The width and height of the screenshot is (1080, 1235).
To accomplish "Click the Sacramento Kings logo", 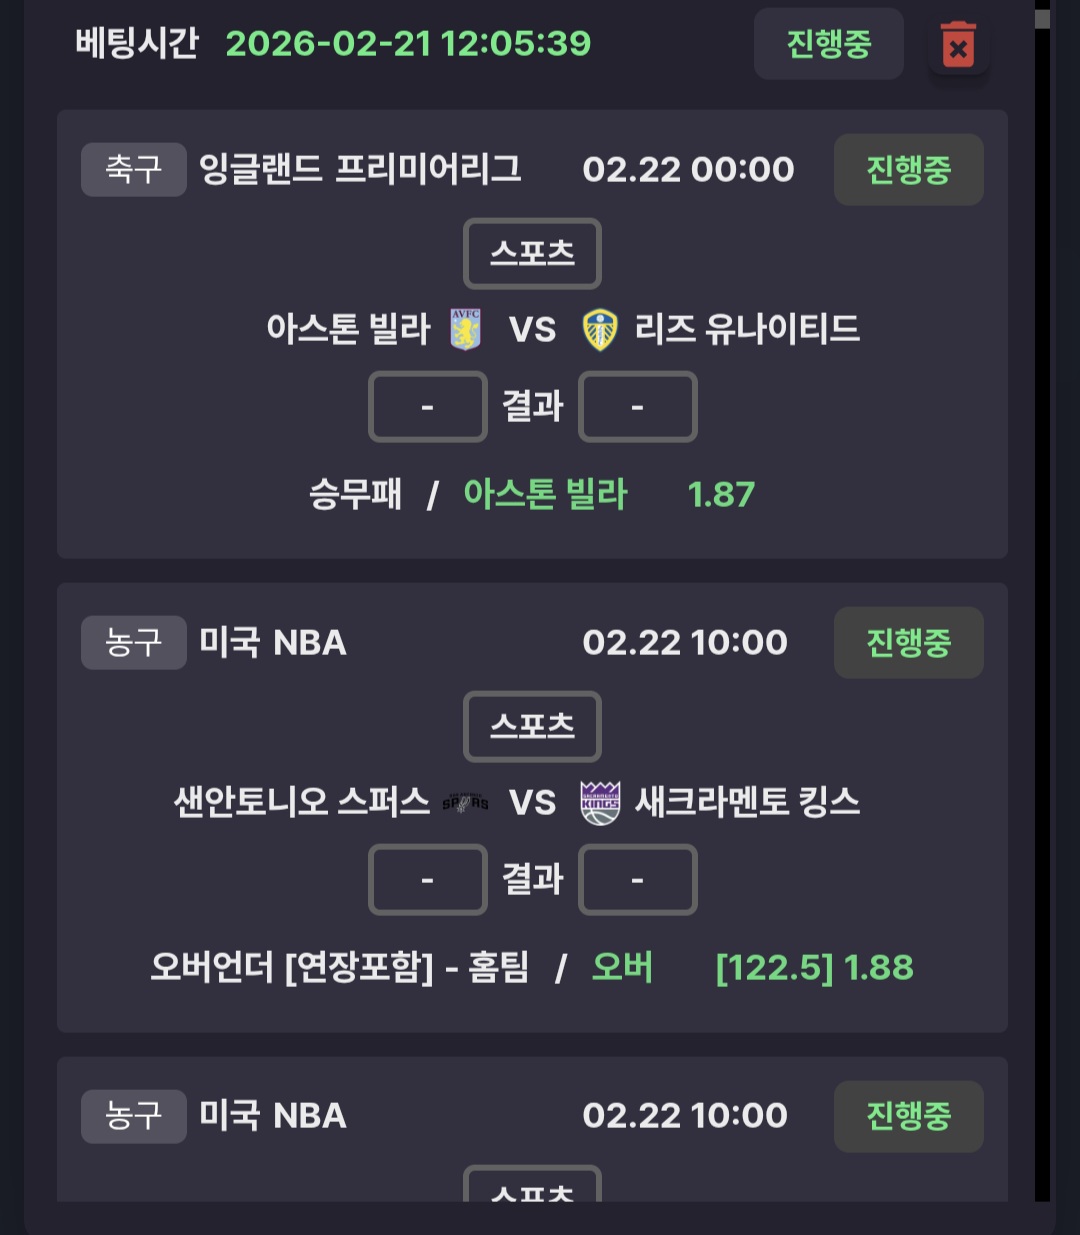I will tap(600, 803).
